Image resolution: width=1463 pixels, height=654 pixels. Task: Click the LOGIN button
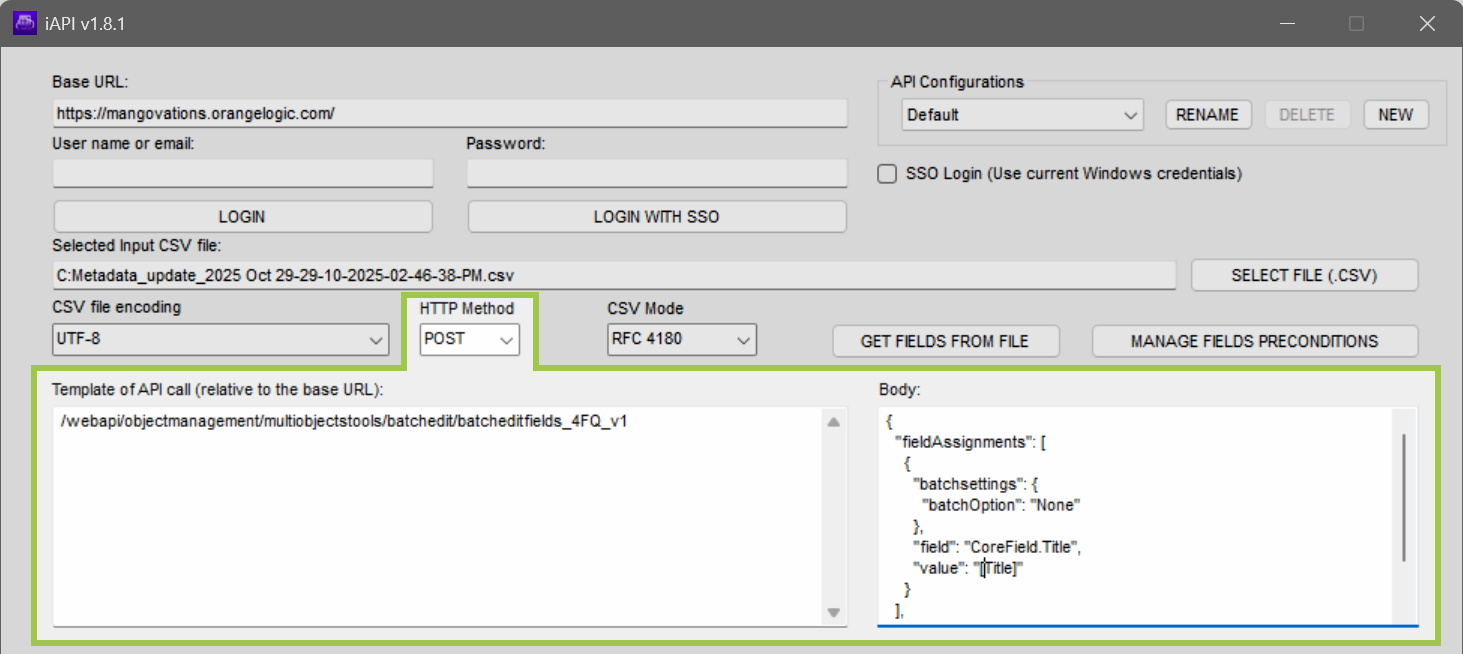click(242, 216)
